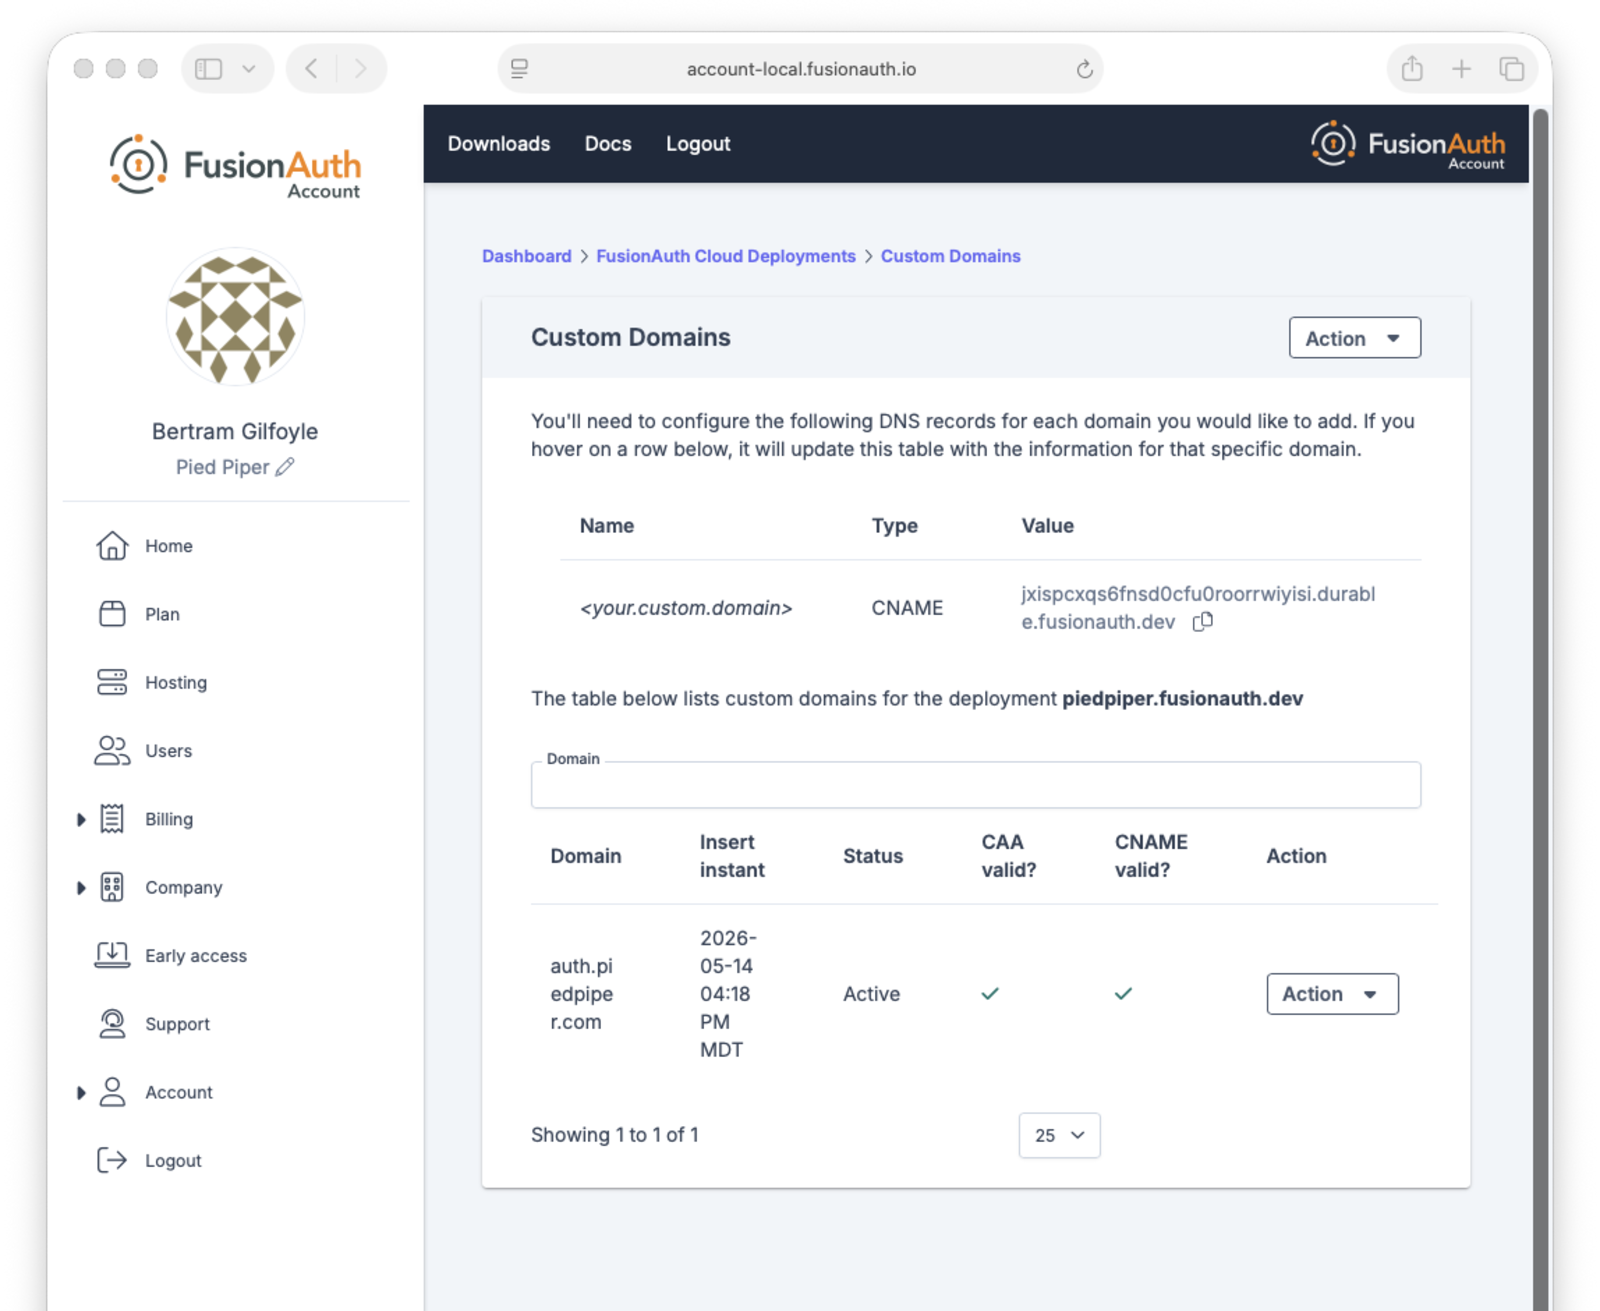Click the Bertram Gilfoyle user name
Screen dimensions: 1600x1311
pos(235,432)
